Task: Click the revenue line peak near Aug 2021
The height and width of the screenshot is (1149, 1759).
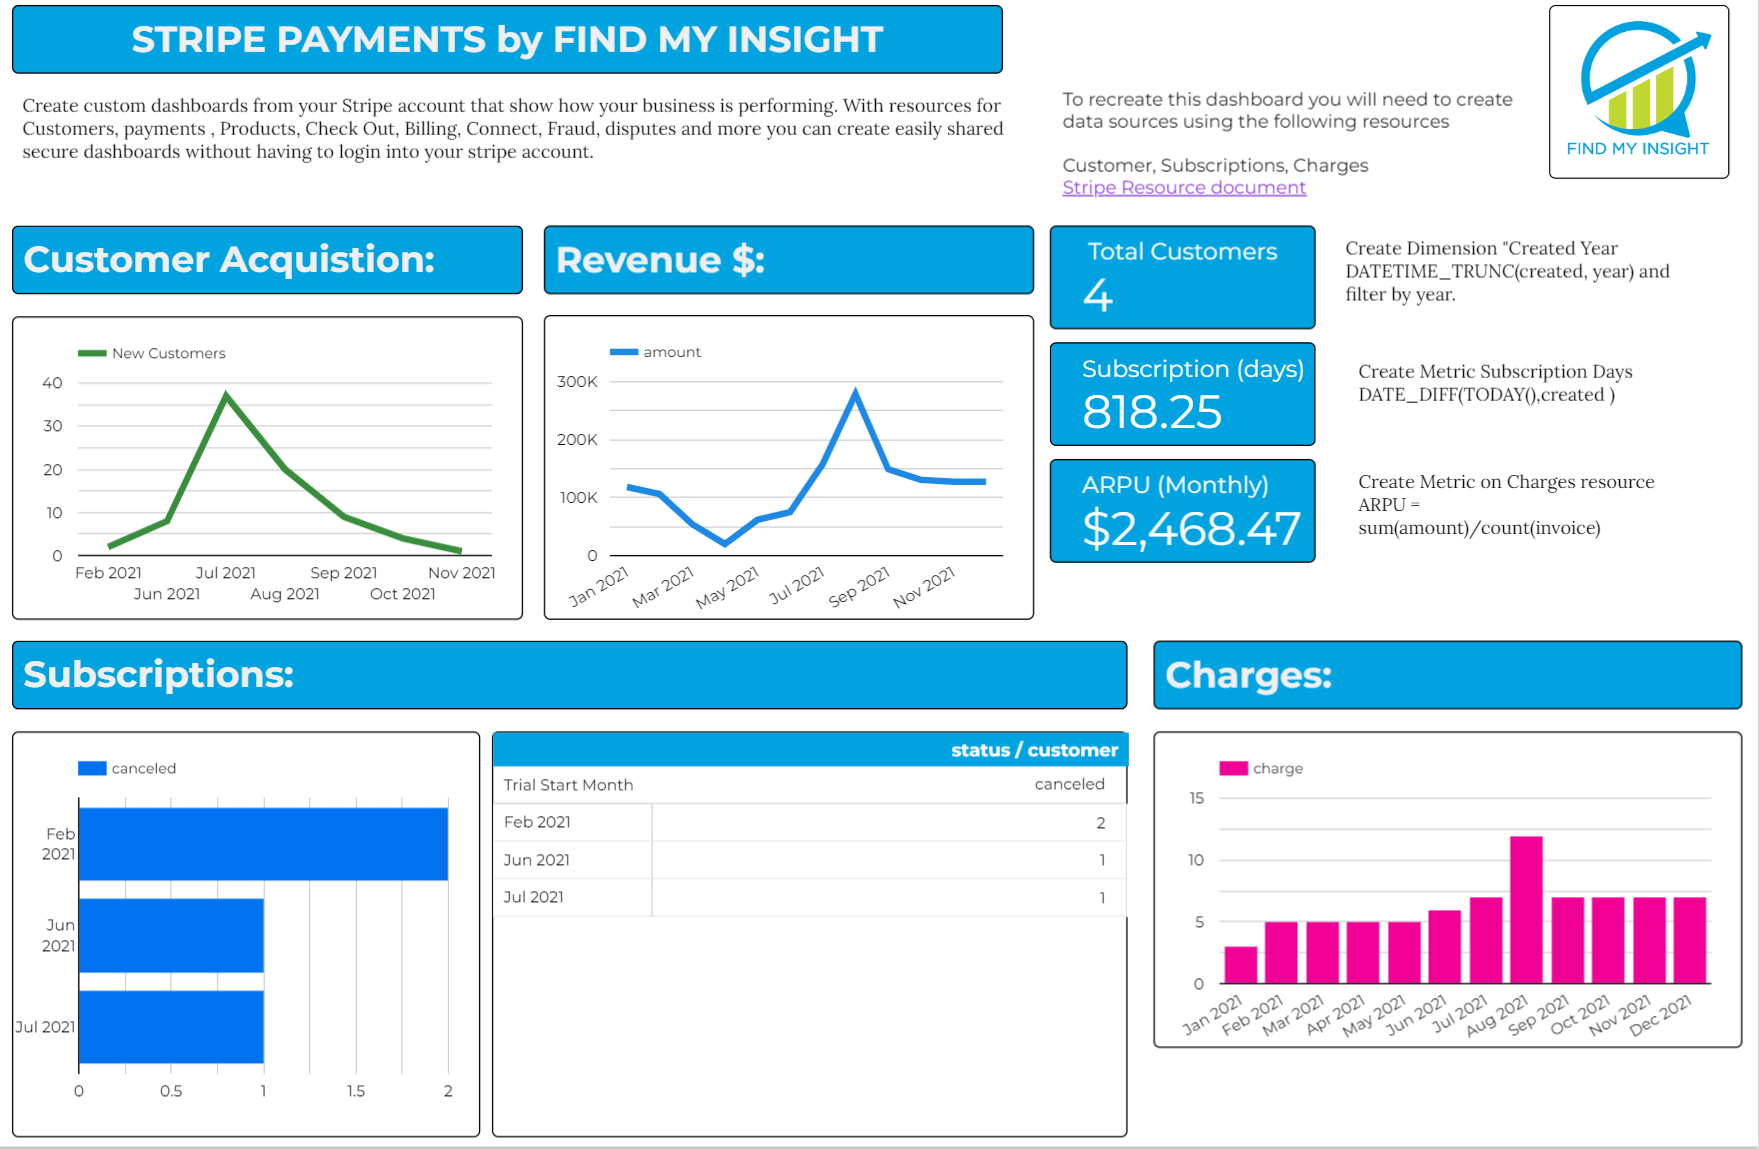Action: [855, 391]
